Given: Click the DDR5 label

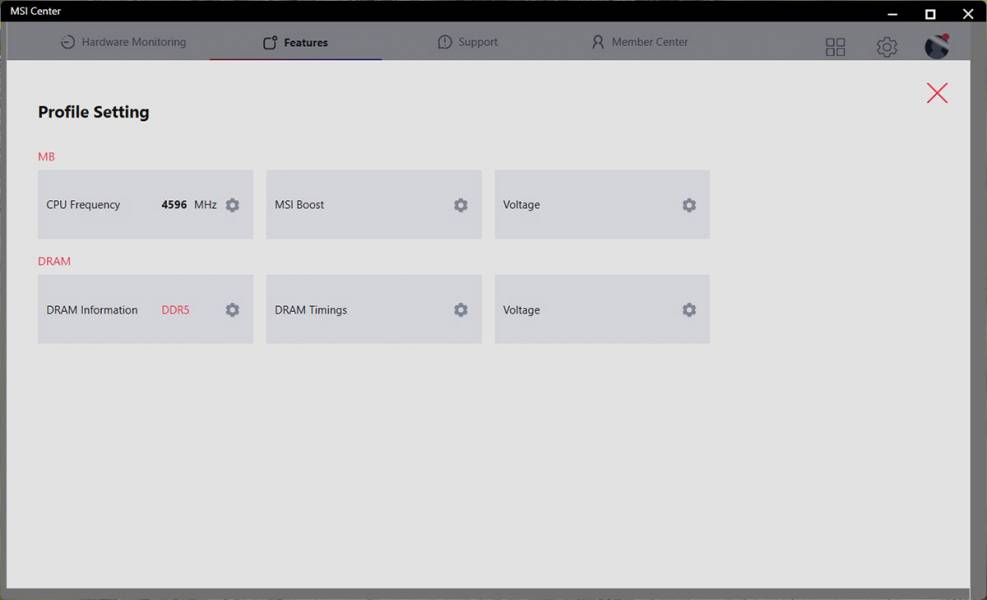Looking at the screenshot, I should pyautogui.click(x=176, y=310).
